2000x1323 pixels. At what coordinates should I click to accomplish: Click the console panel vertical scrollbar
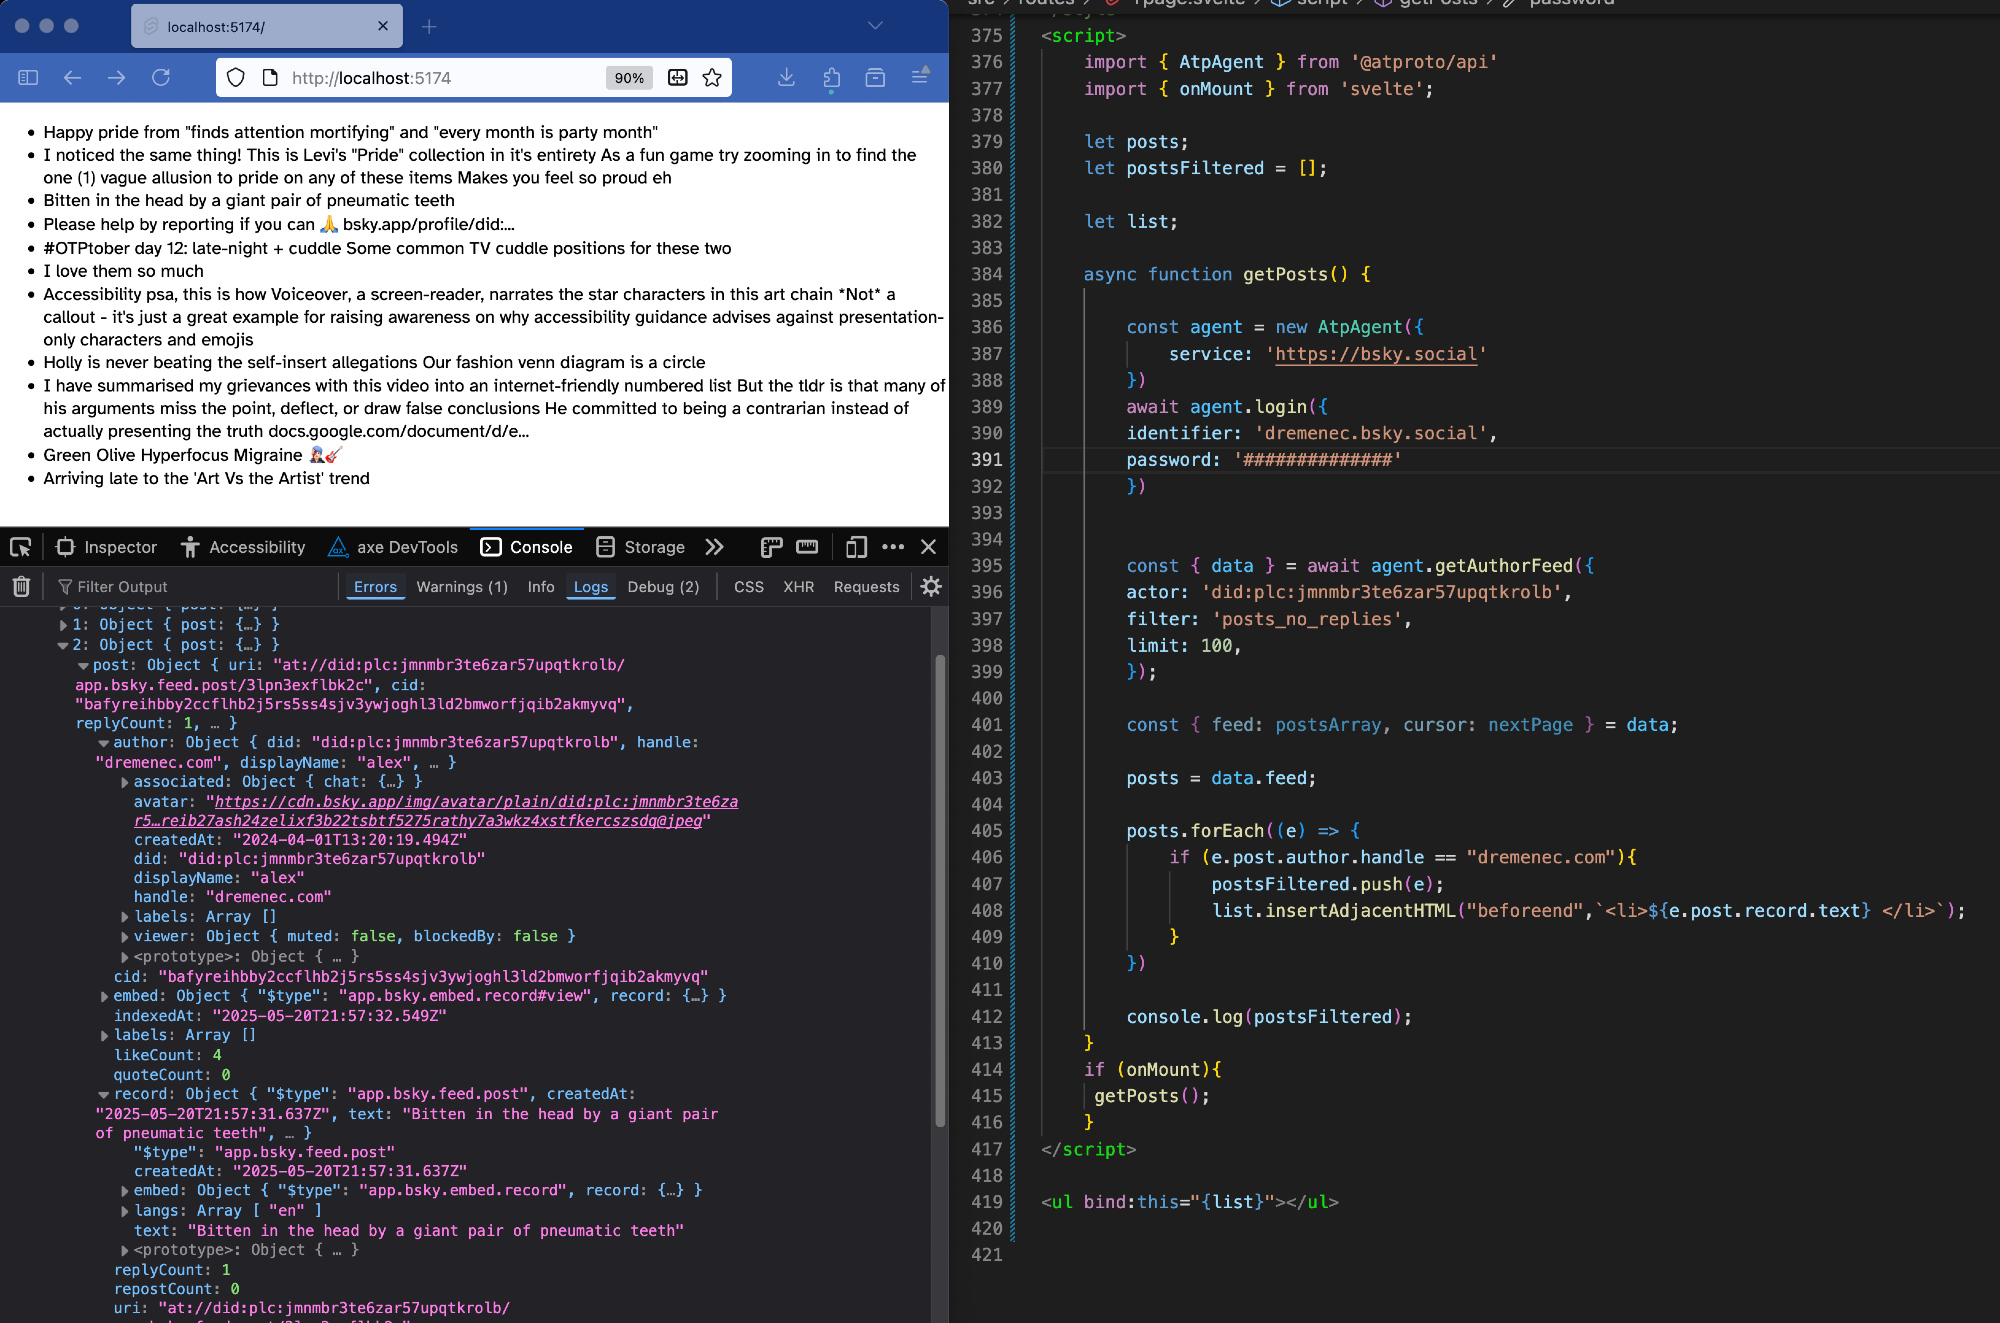tap(940, 890)
